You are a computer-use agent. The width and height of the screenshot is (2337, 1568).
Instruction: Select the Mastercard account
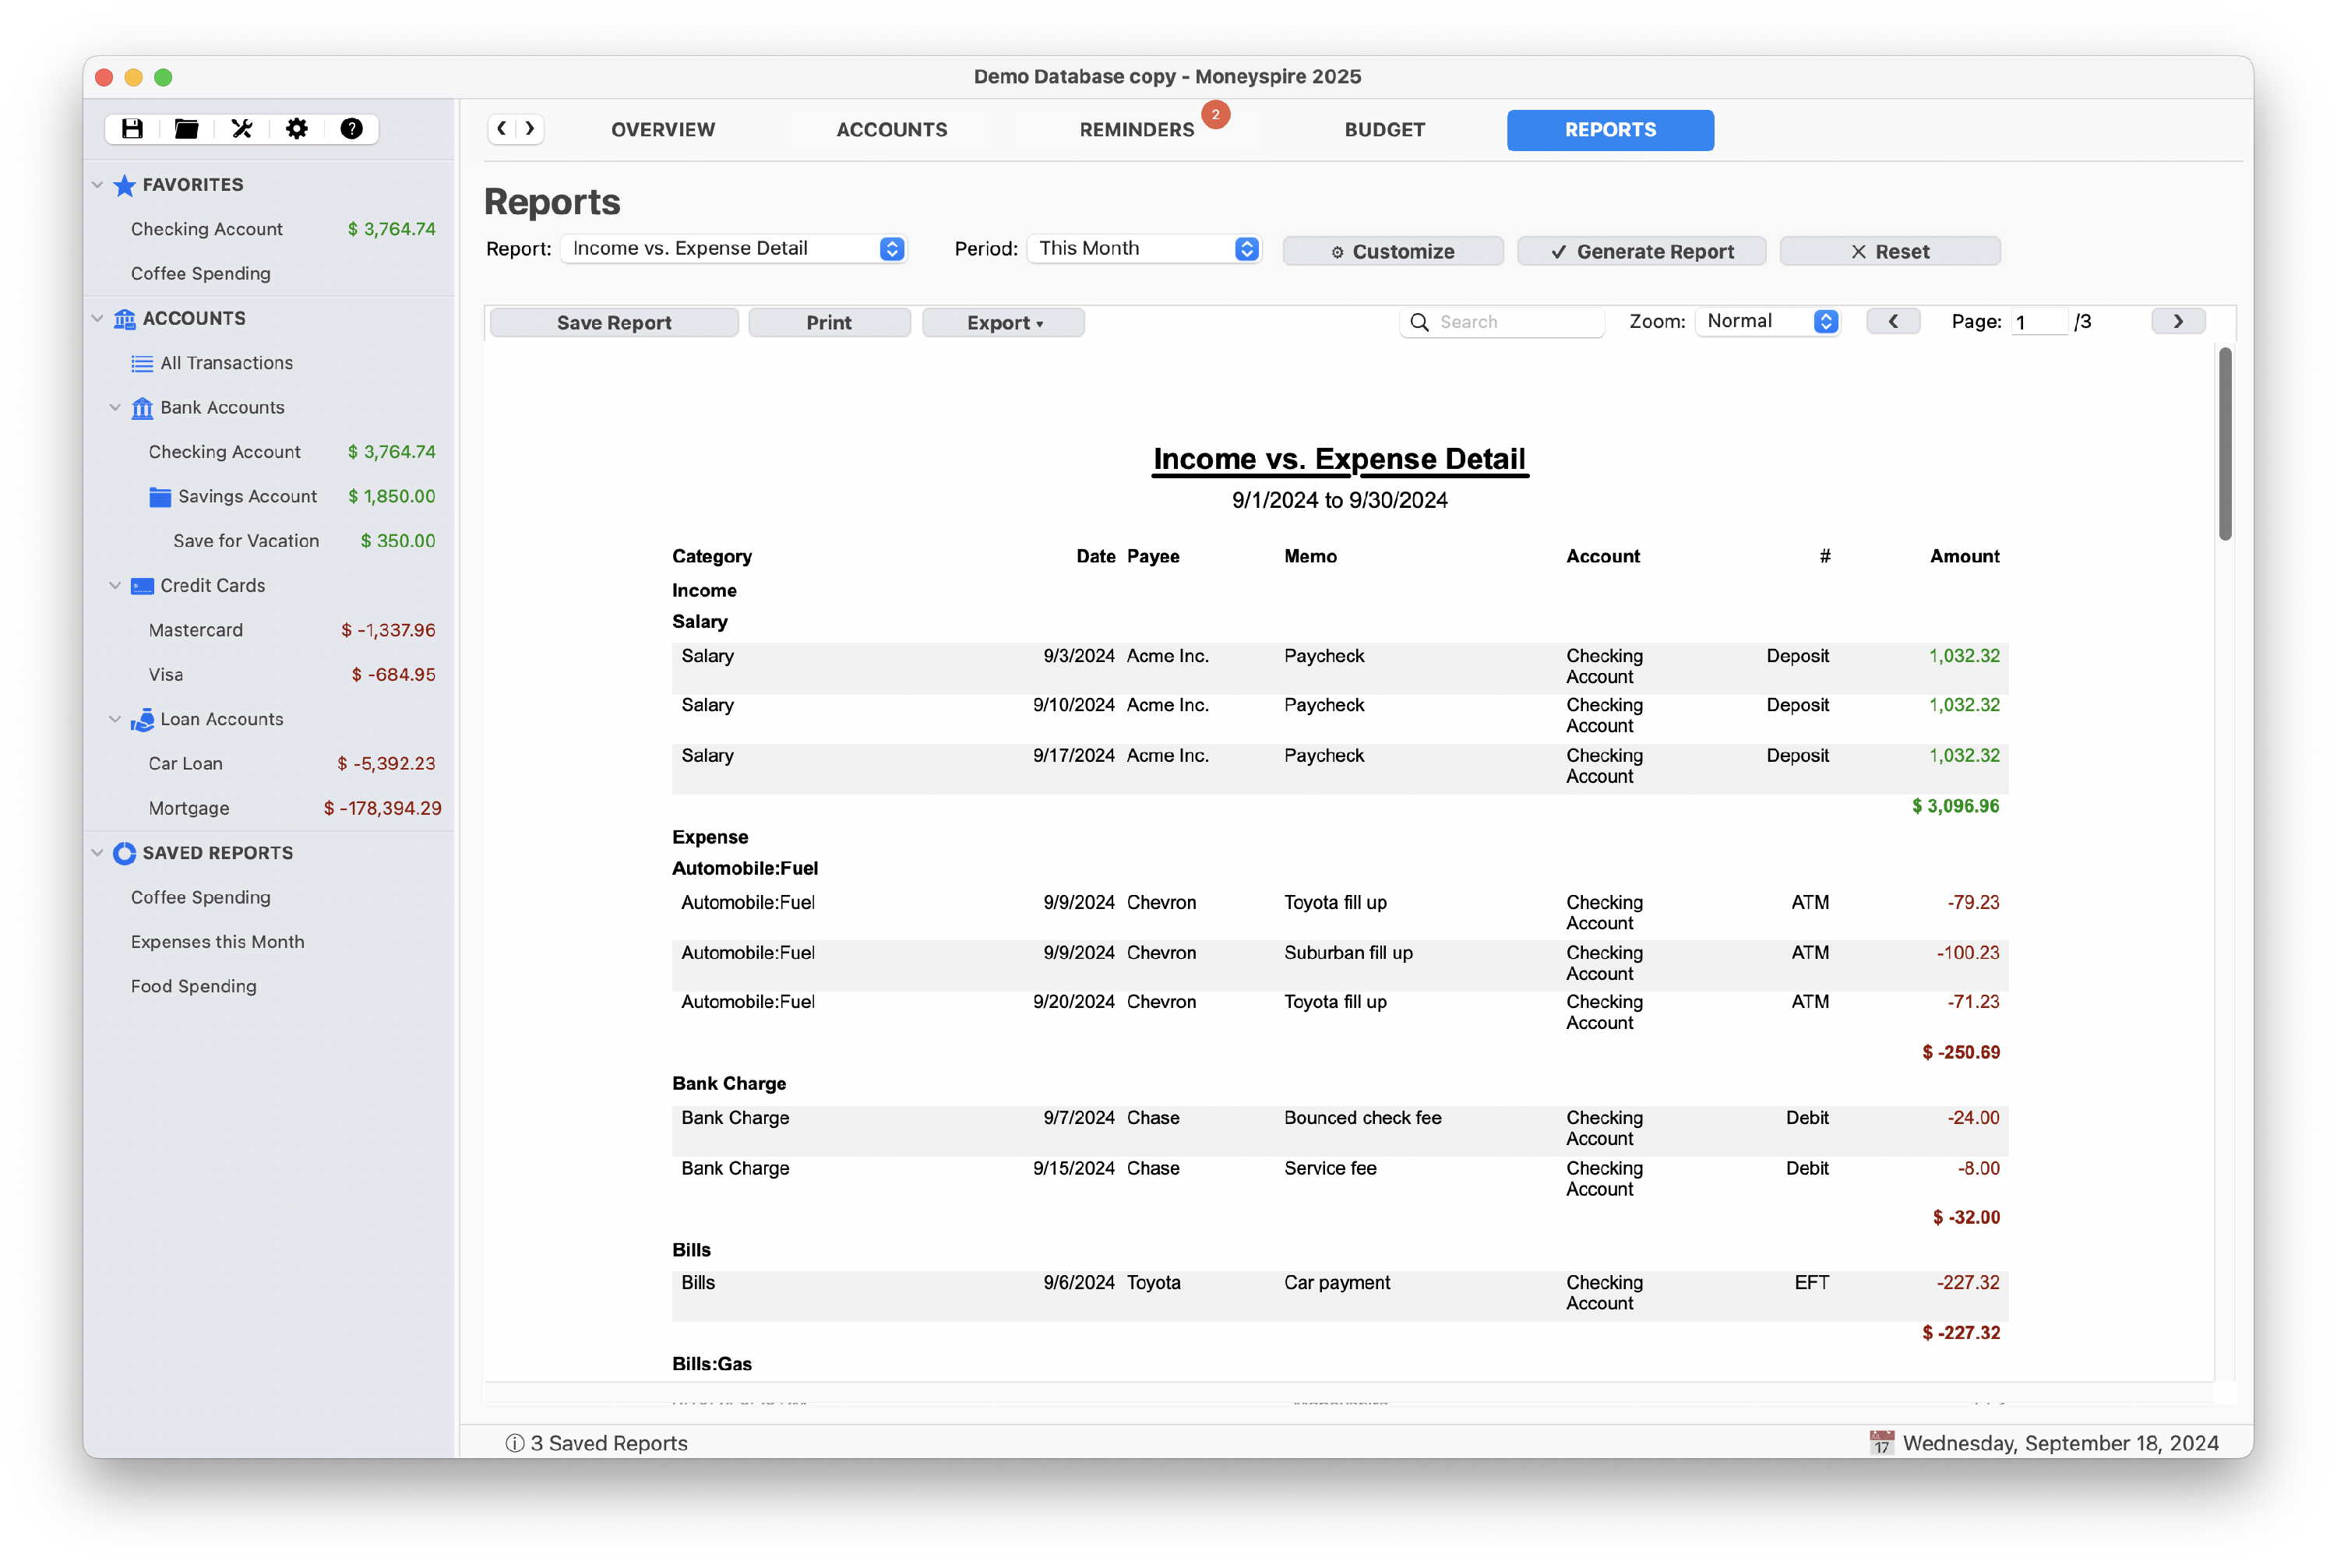click(270, 631)
